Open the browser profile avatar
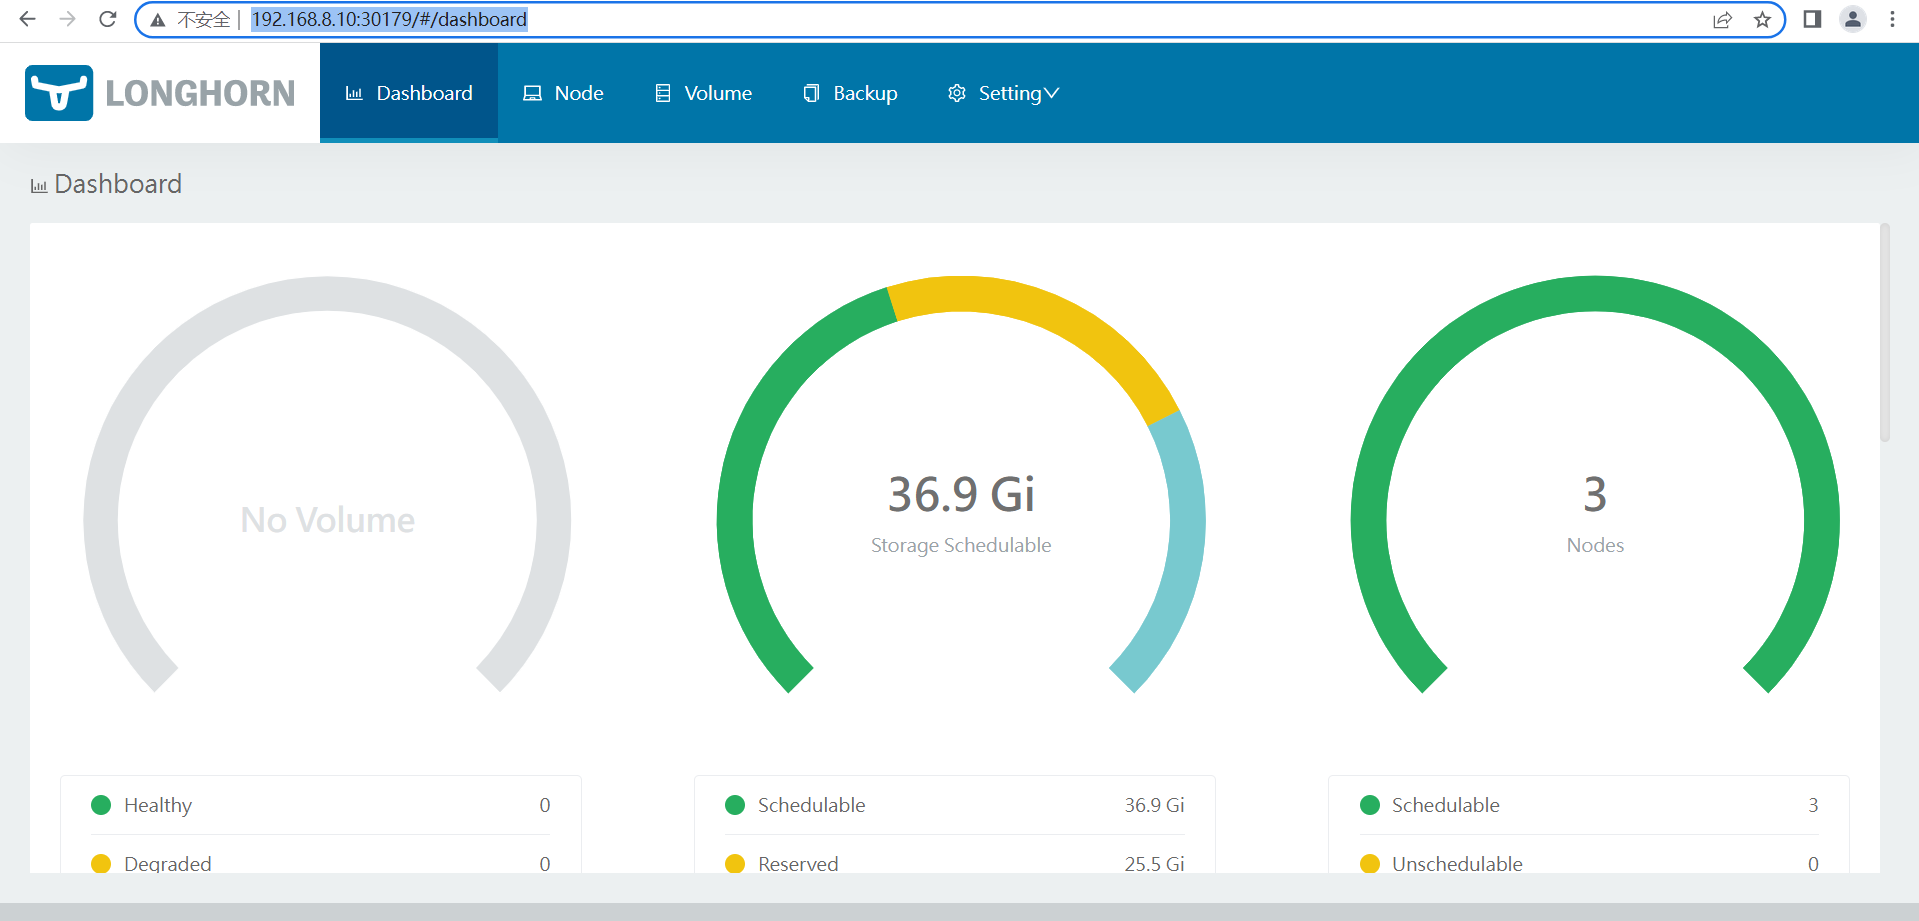Image resolution: width=1919 pixels, height=921 pixels. [1853, 19]
